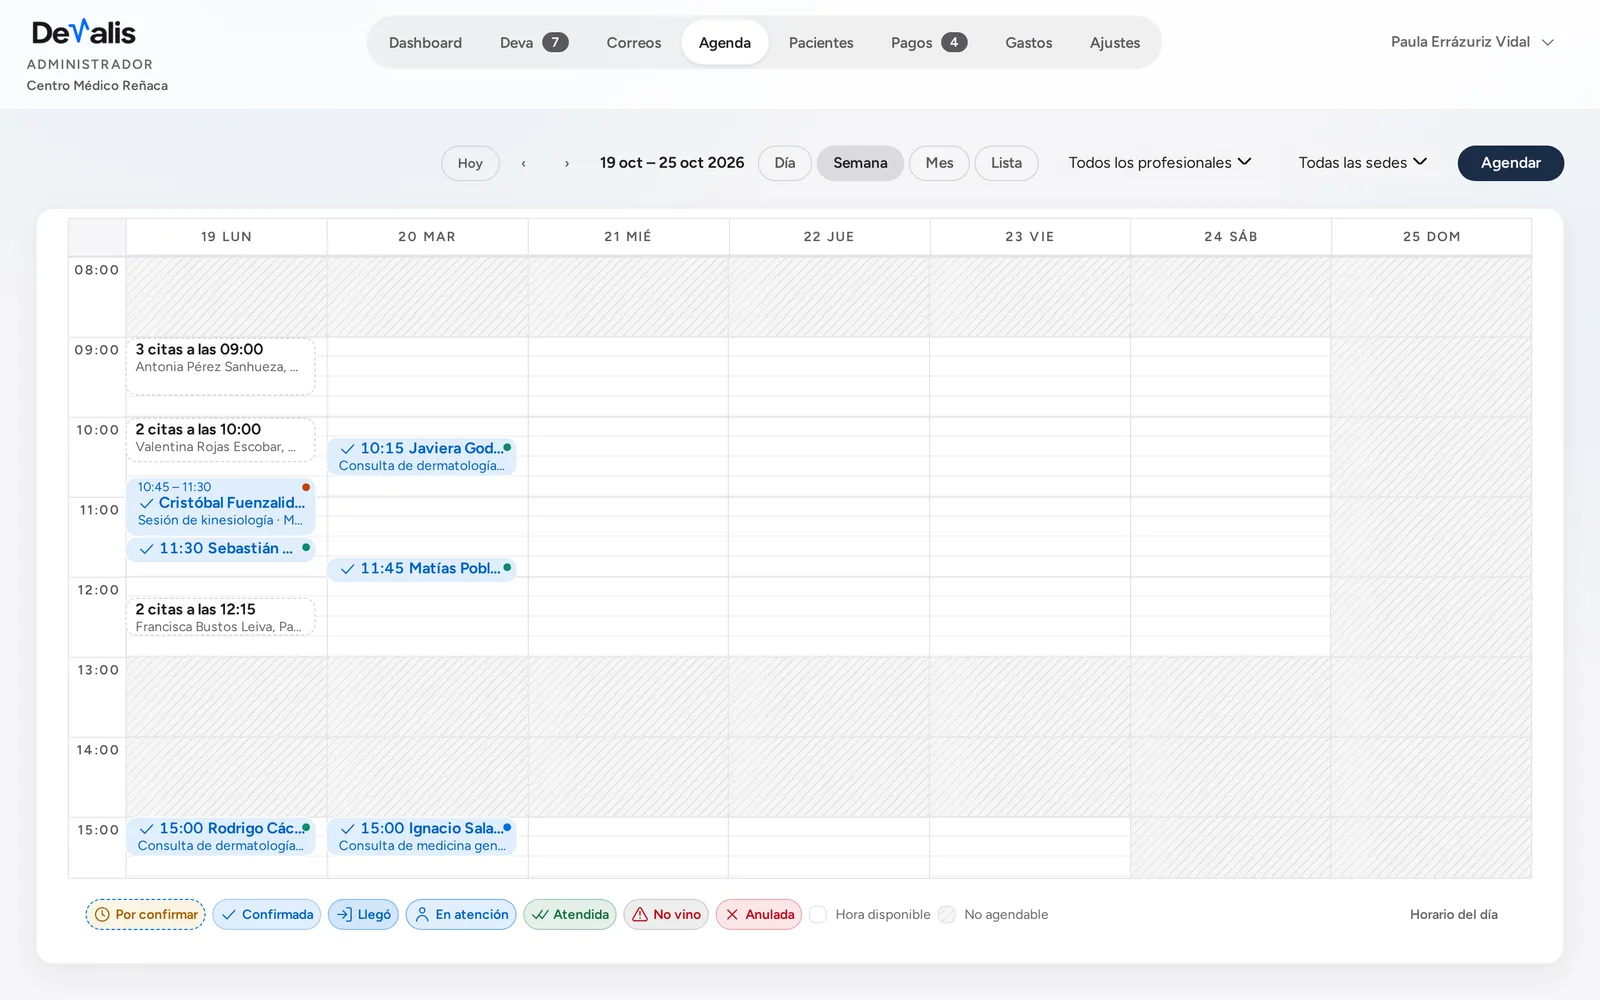The image size is (1600, 1000).
Task: Switch to Semana view
Action: pos(860,163)
